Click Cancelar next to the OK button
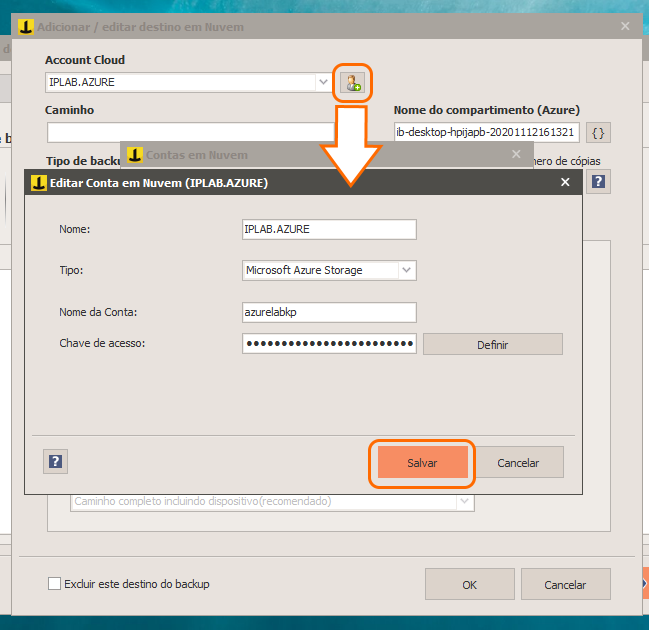This screenshot has width=649, height=630. click(565, 584)
